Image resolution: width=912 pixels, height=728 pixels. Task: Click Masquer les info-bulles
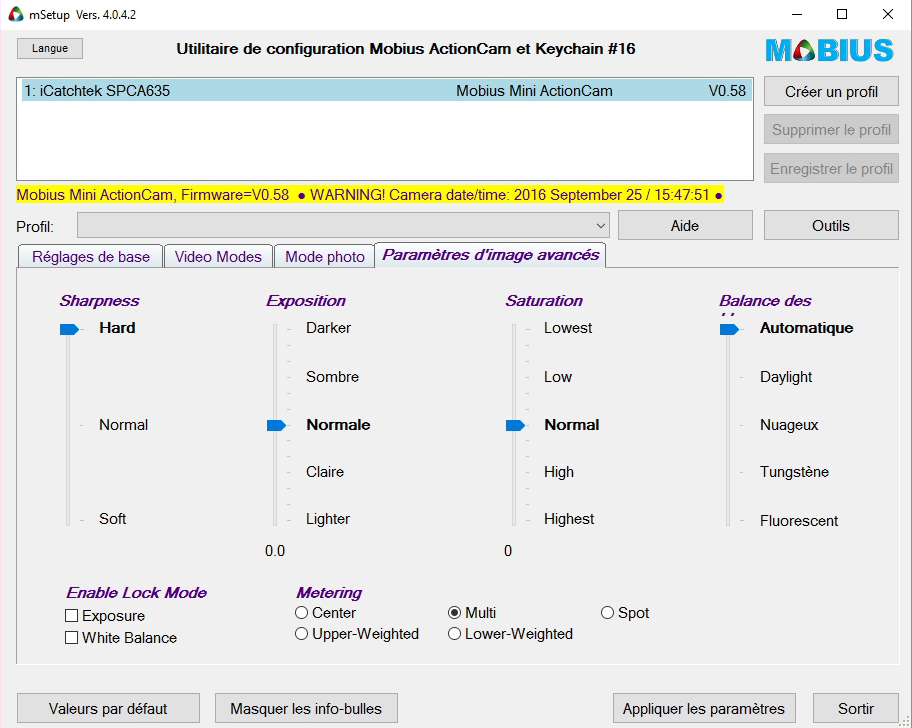306,708
